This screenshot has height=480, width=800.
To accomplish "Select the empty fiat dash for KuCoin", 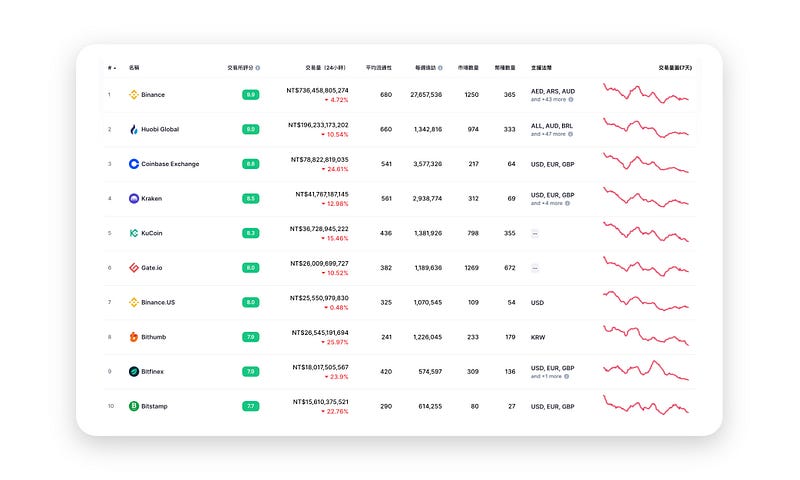I will point(535,234).
